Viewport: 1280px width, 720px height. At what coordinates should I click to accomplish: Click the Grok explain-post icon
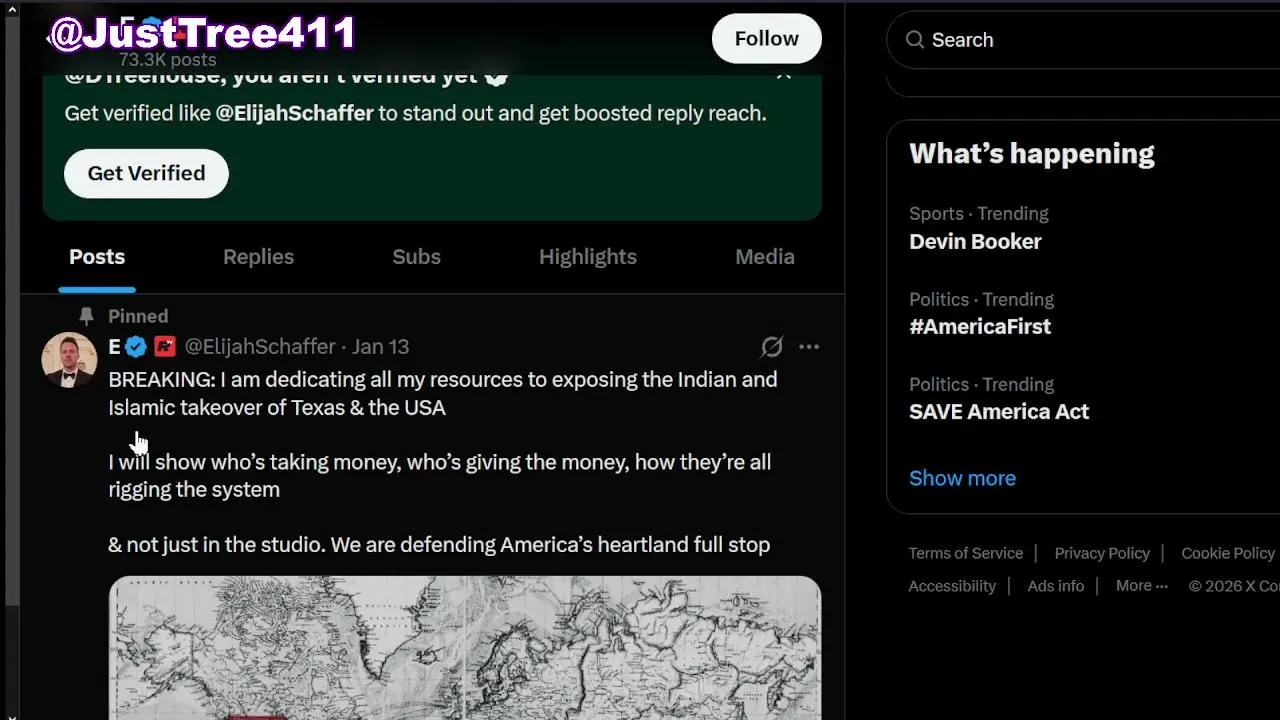coord(771,347)
